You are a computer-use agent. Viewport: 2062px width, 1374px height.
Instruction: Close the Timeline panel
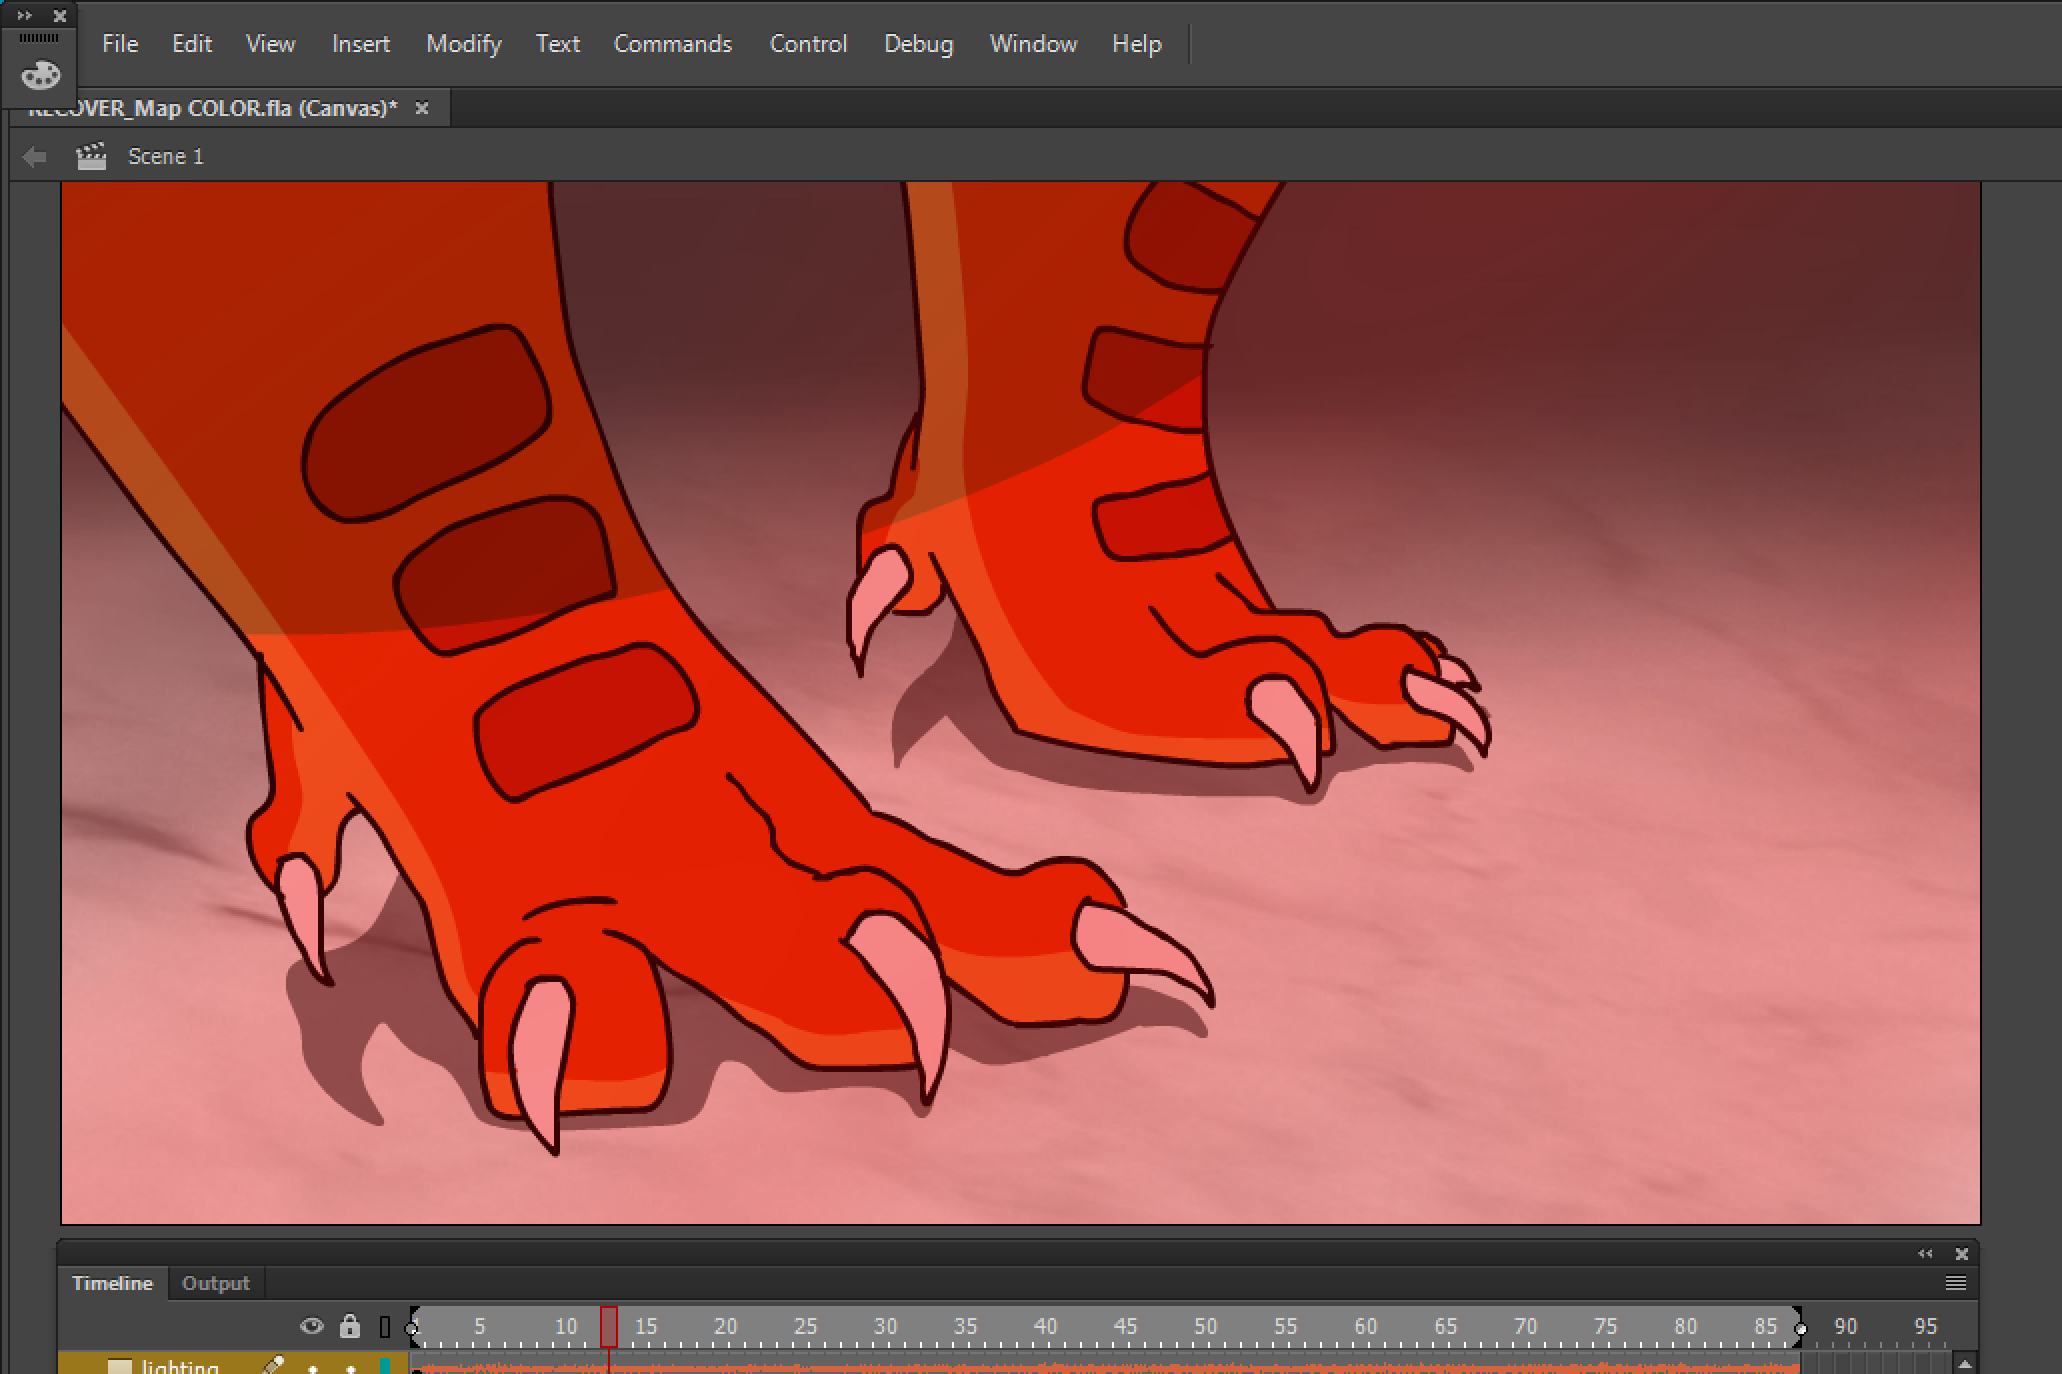tap(1962, 1254)
